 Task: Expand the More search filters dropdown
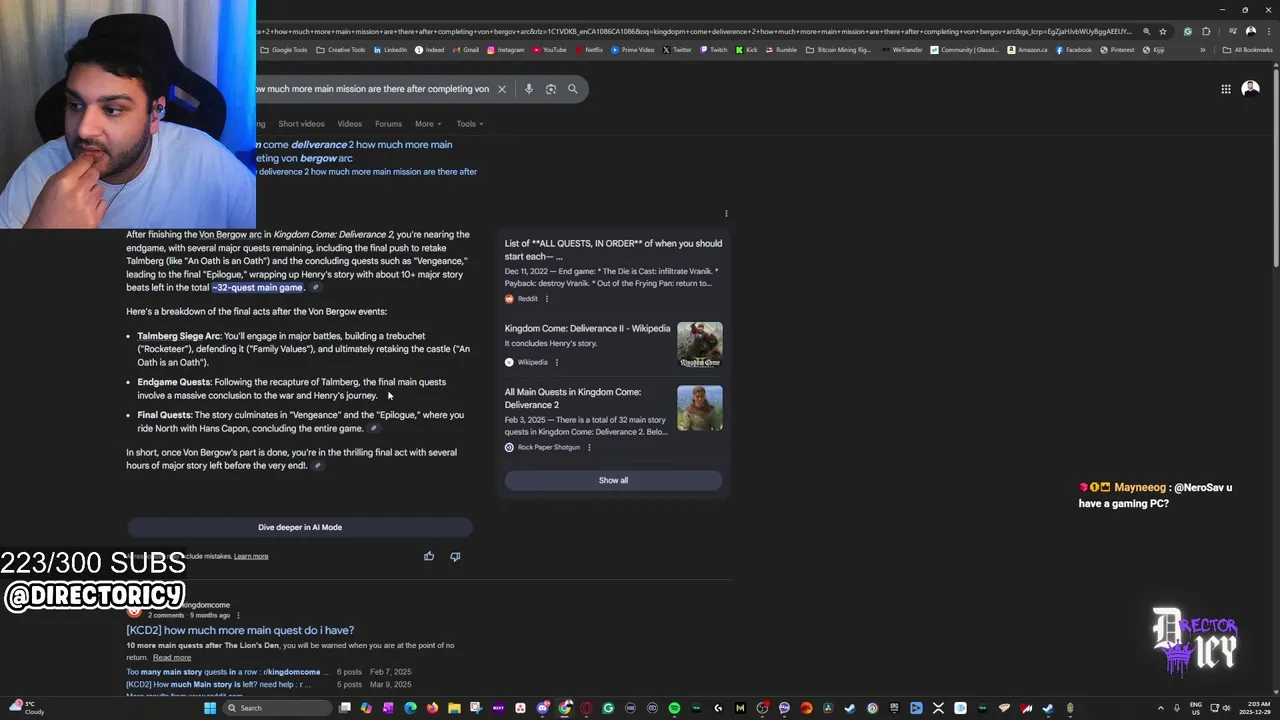click(428, 124)
